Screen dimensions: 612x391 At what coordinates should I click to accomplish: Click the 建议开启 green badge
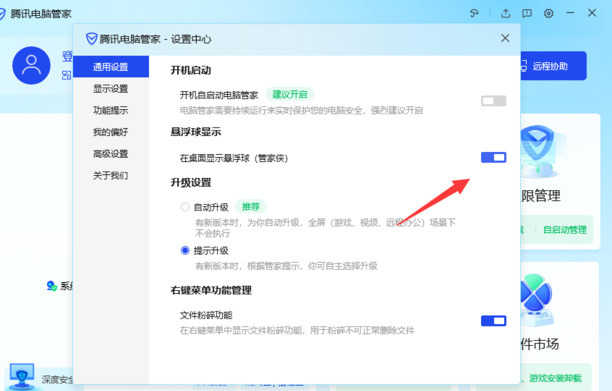(290, 94)
